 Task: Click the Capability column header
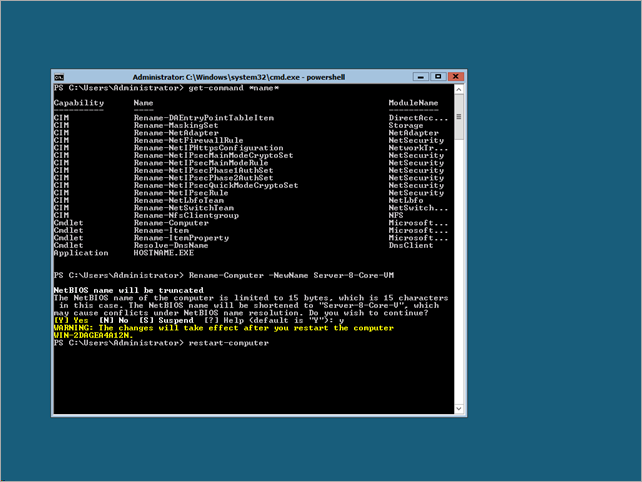click(79, 103)
